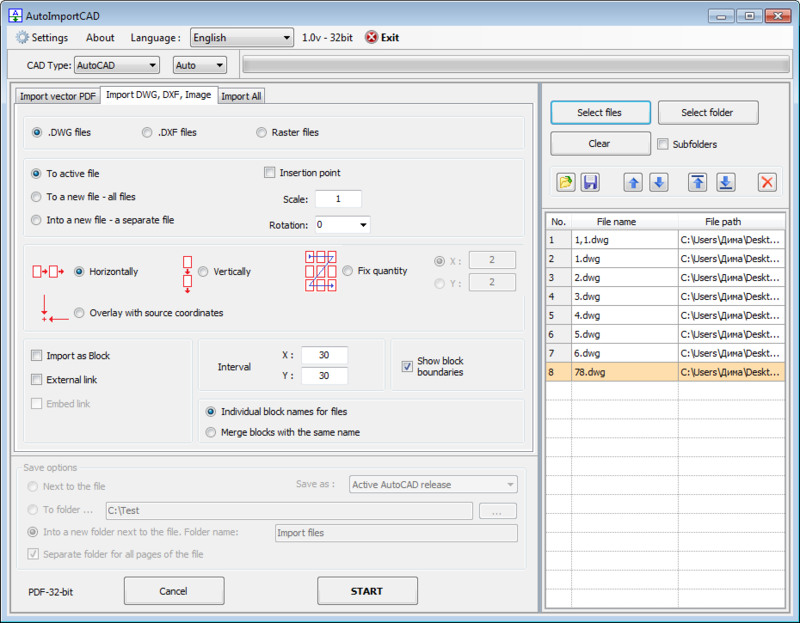Switch to the Import vector PDF tab
This screenshot has width=800, height=623.
point(57,96)
